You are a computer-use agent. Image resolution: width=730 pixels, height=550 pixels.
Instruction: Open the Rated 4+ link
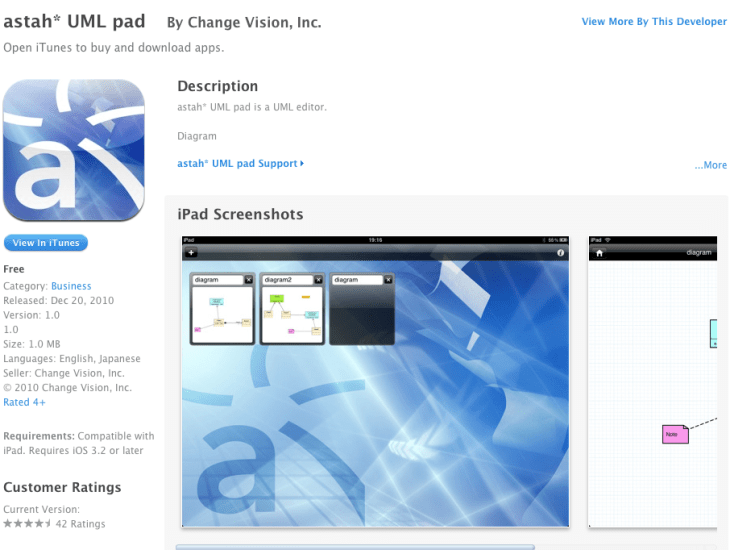[x=24, y=402]
